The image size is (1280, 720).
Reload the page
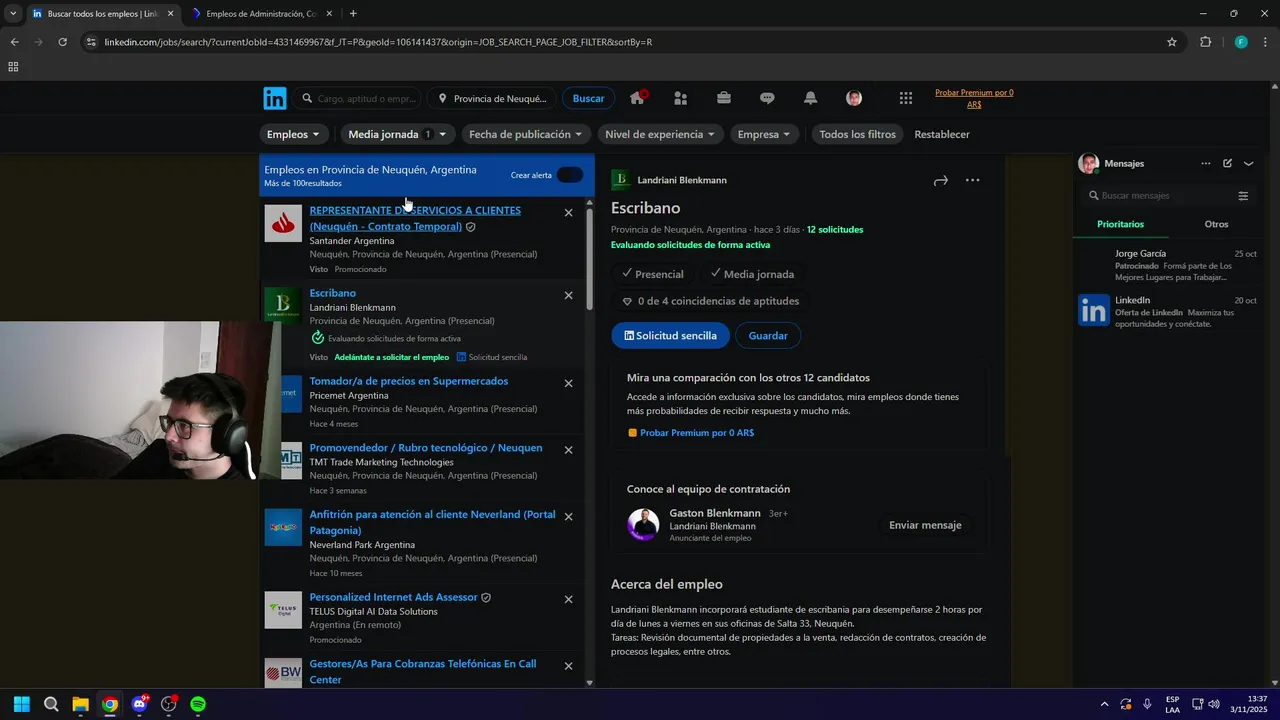point(62,42)
